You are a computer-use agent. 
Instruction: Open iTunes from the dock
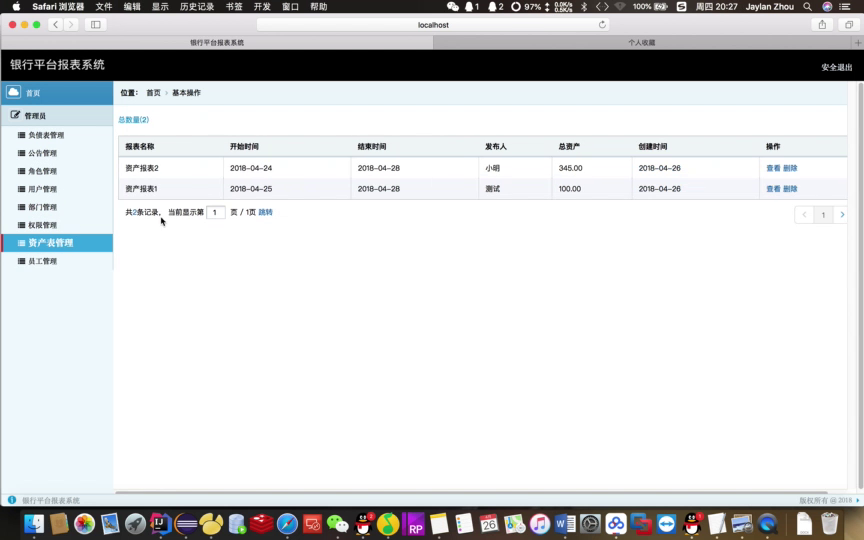540,524
